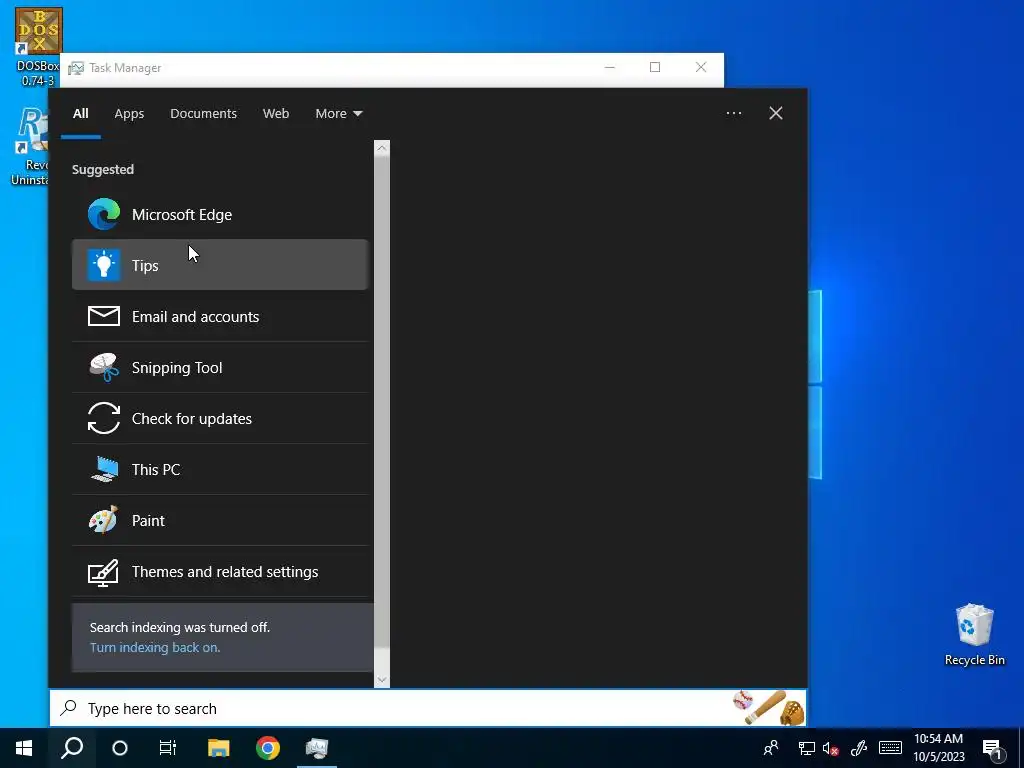Open This PC
Image resolution: width=1024 pixels, height=768 pixels.
coord(220,469)
